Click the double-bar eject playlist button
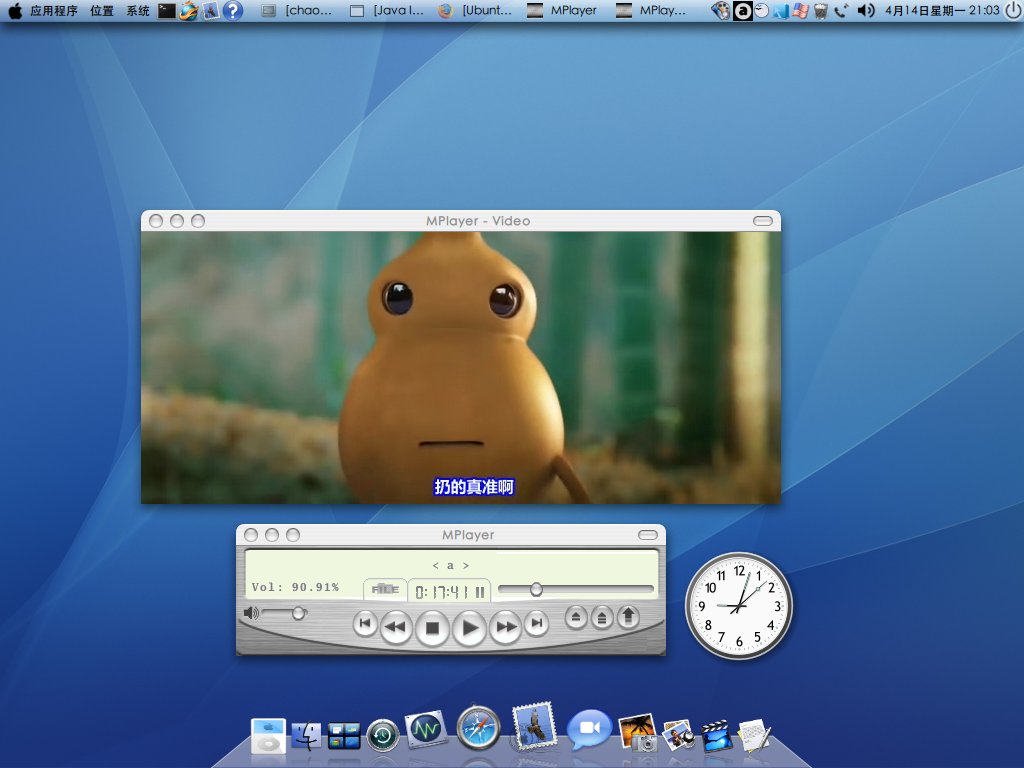Screen dimensions: 1024x768 [602, 617]
